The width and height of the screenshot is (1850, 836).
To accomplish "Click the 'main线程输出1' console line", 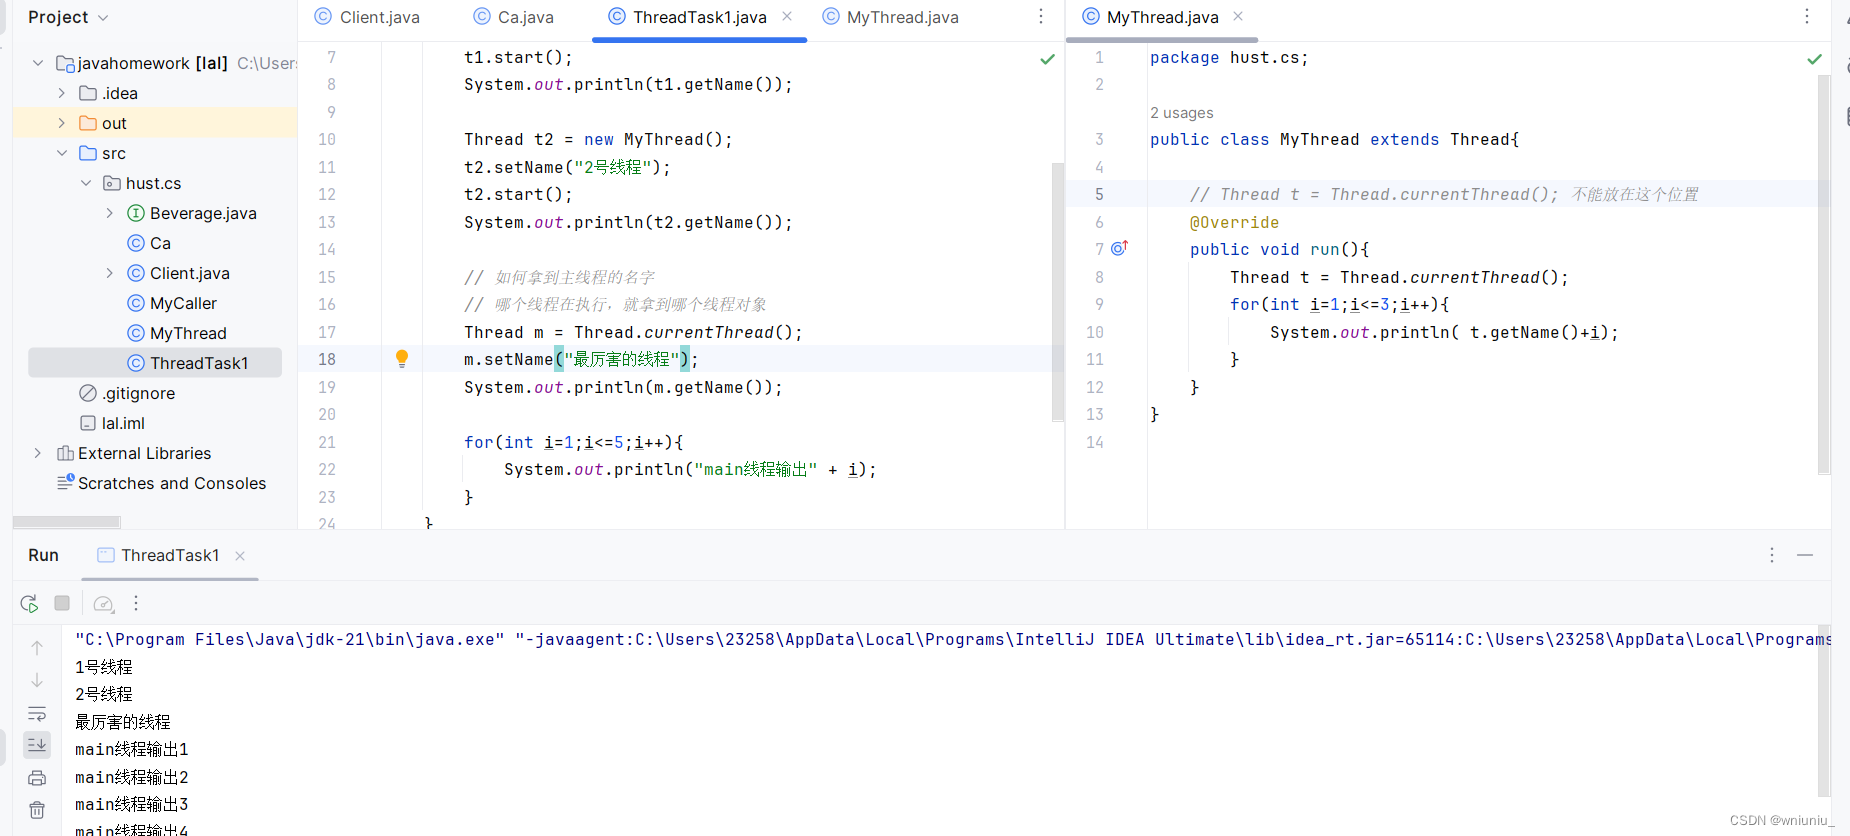I will click(x=132, y=749).
